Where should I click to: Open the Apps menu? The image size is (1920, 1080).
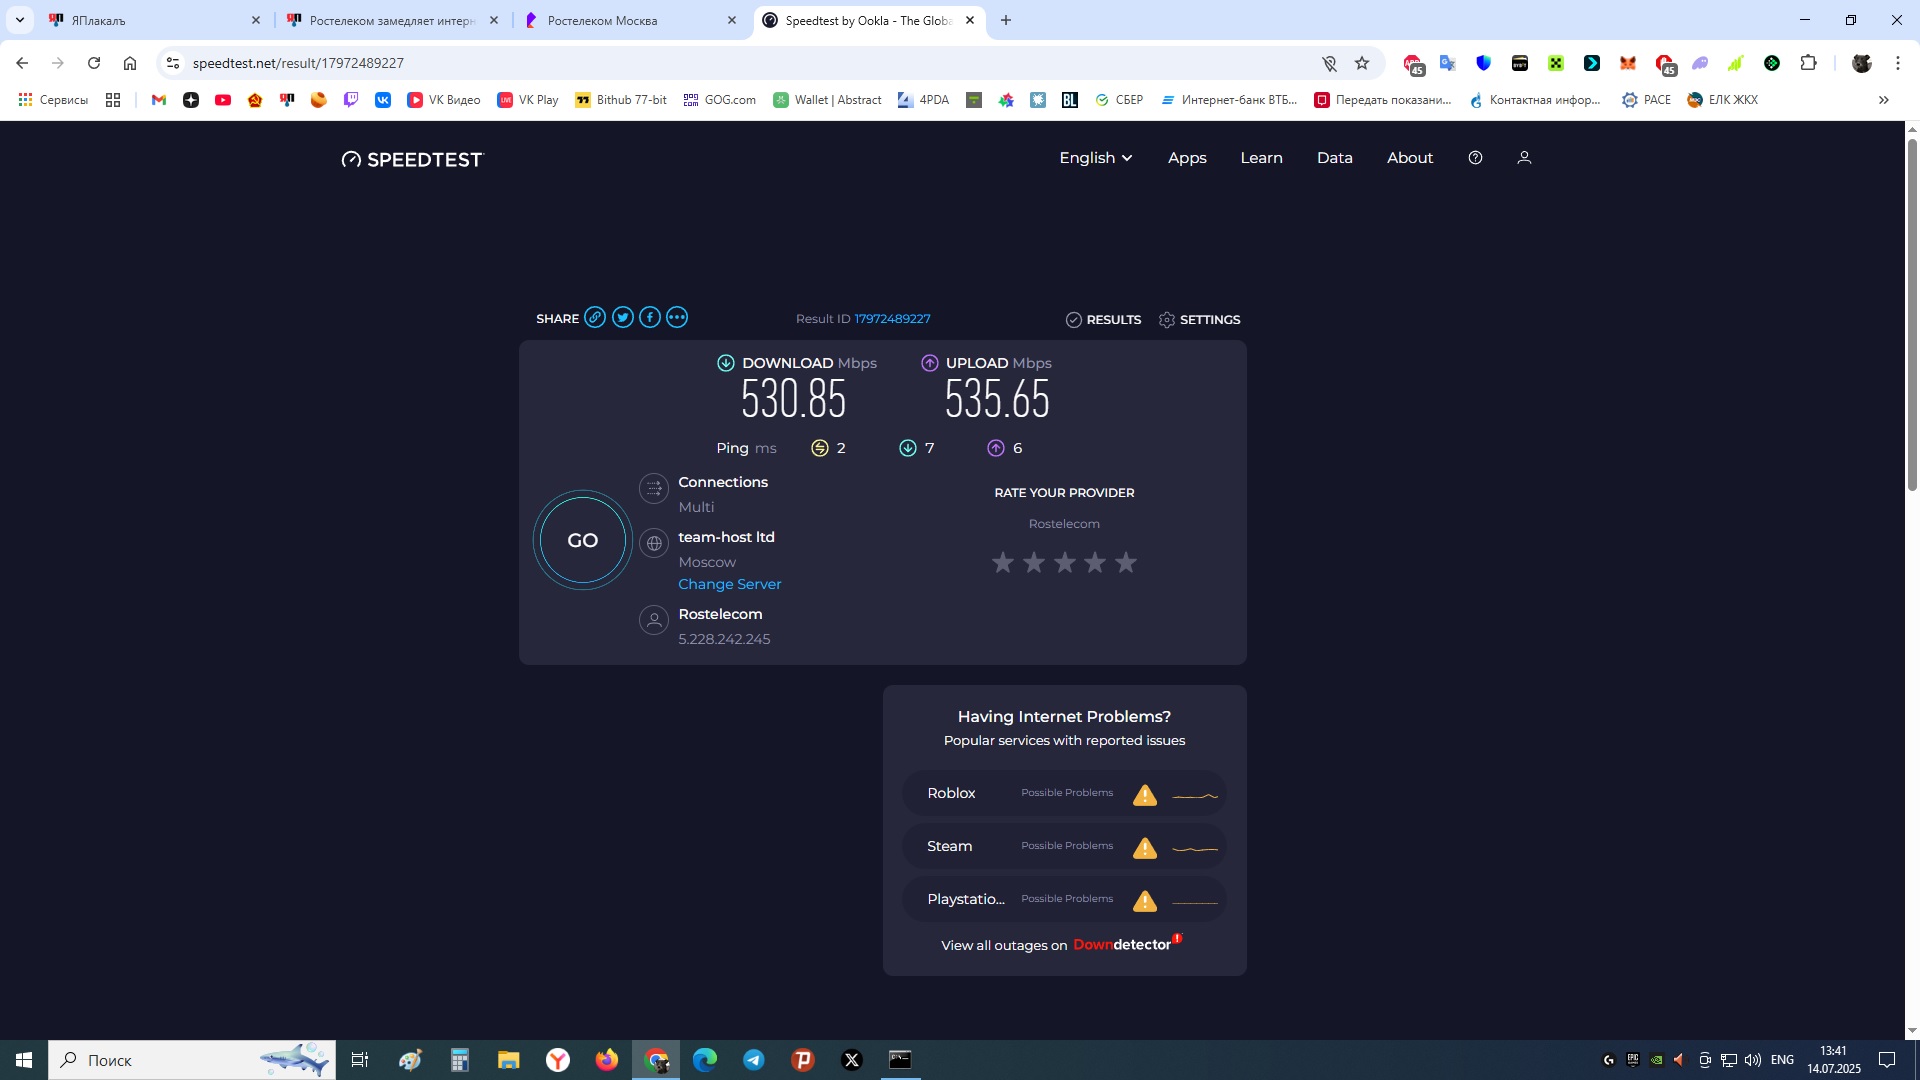point(1187,158)
